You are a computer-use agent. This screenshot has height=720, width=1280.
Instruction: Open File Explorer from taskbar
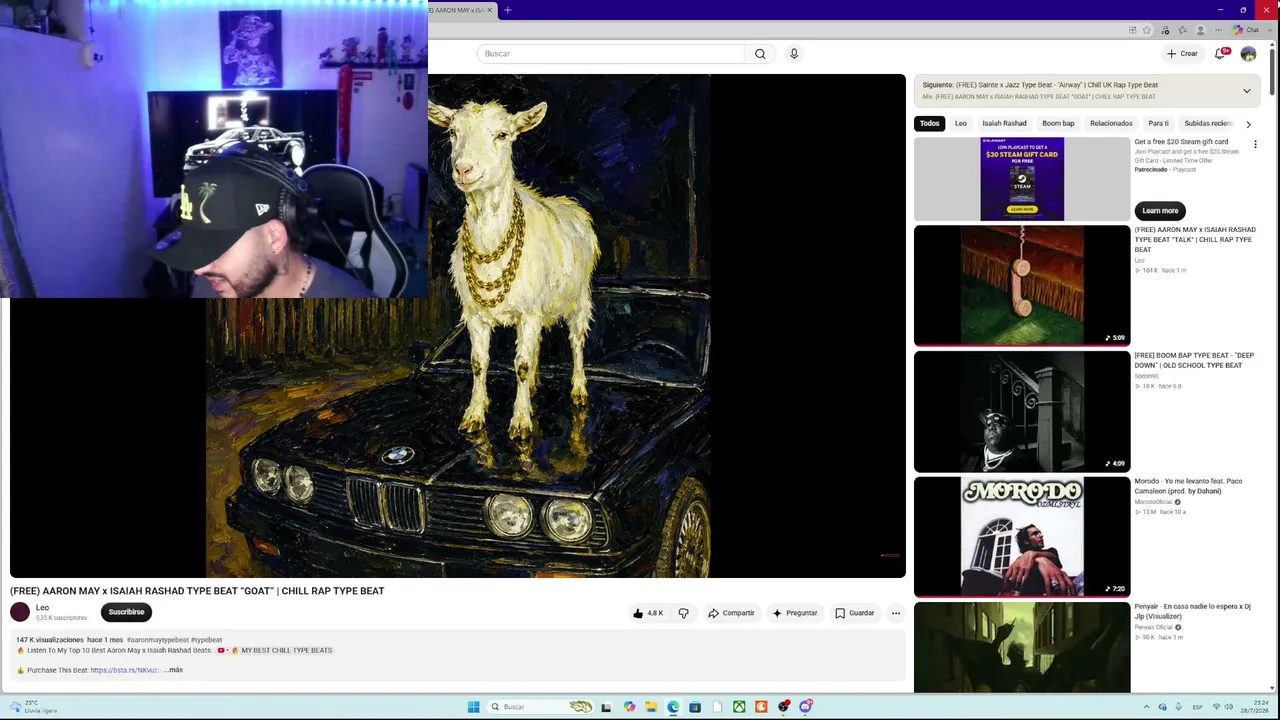651,707
